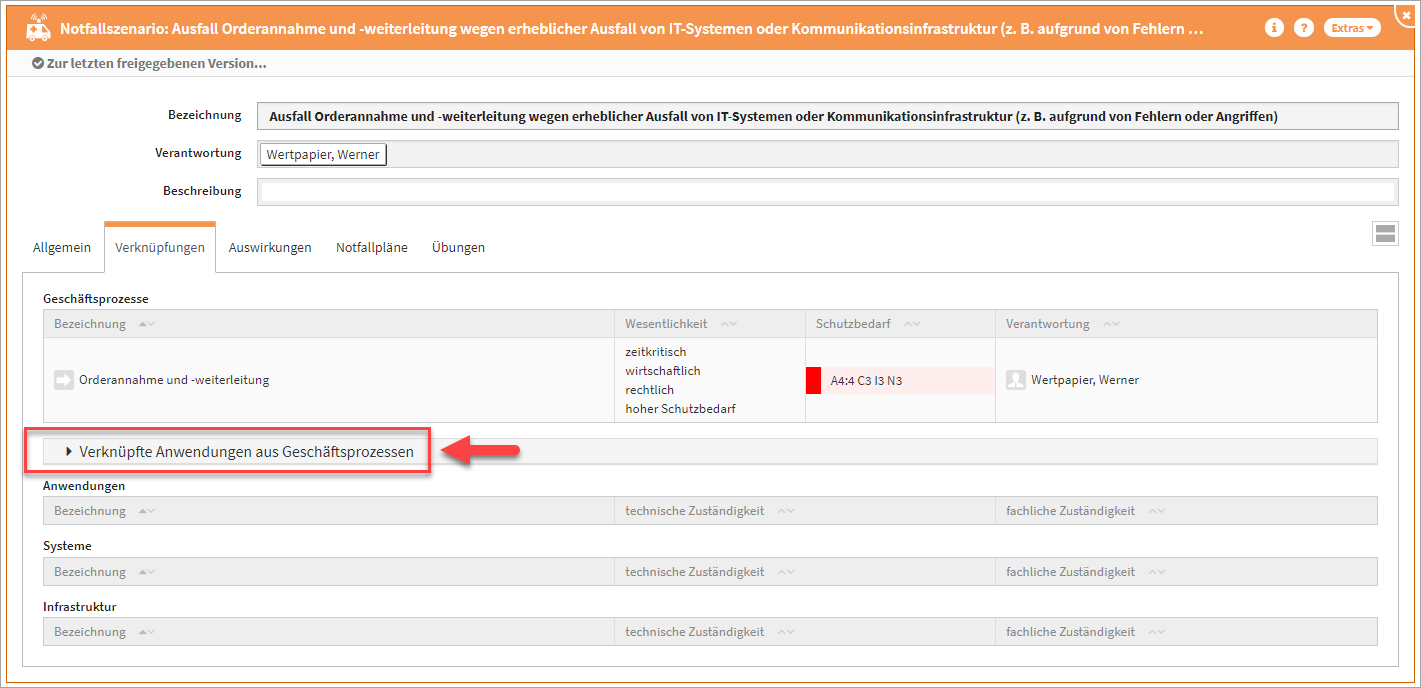The width and height of the screenshot is (1421, 688).
Task: Expand Verknüpfte Anwendungen aus Geschäftsprozessen
Action: (238, 452)
